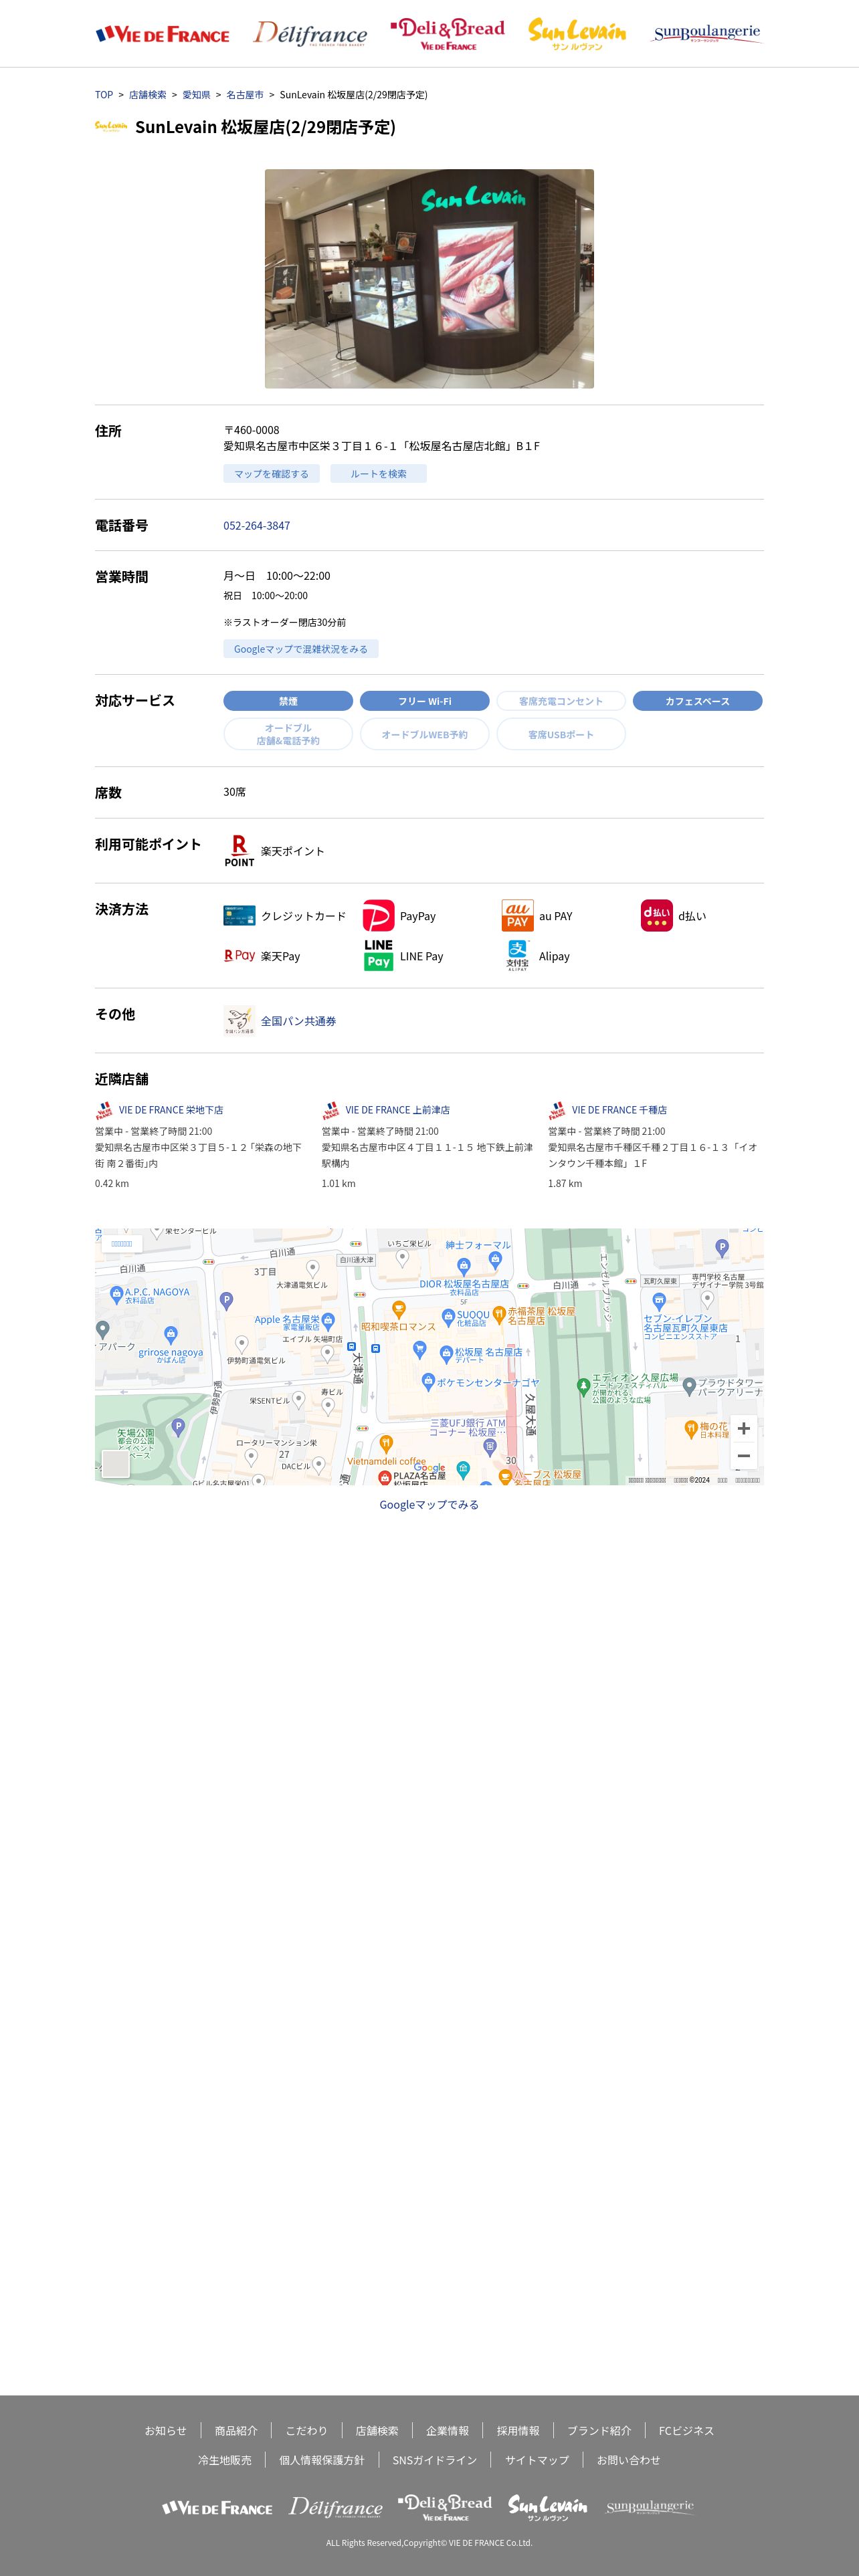Image resolution: width=859 pixels, height=2576 pixels.
Task: Click the Rakuten POINT icon
Action: click(239, 851)
